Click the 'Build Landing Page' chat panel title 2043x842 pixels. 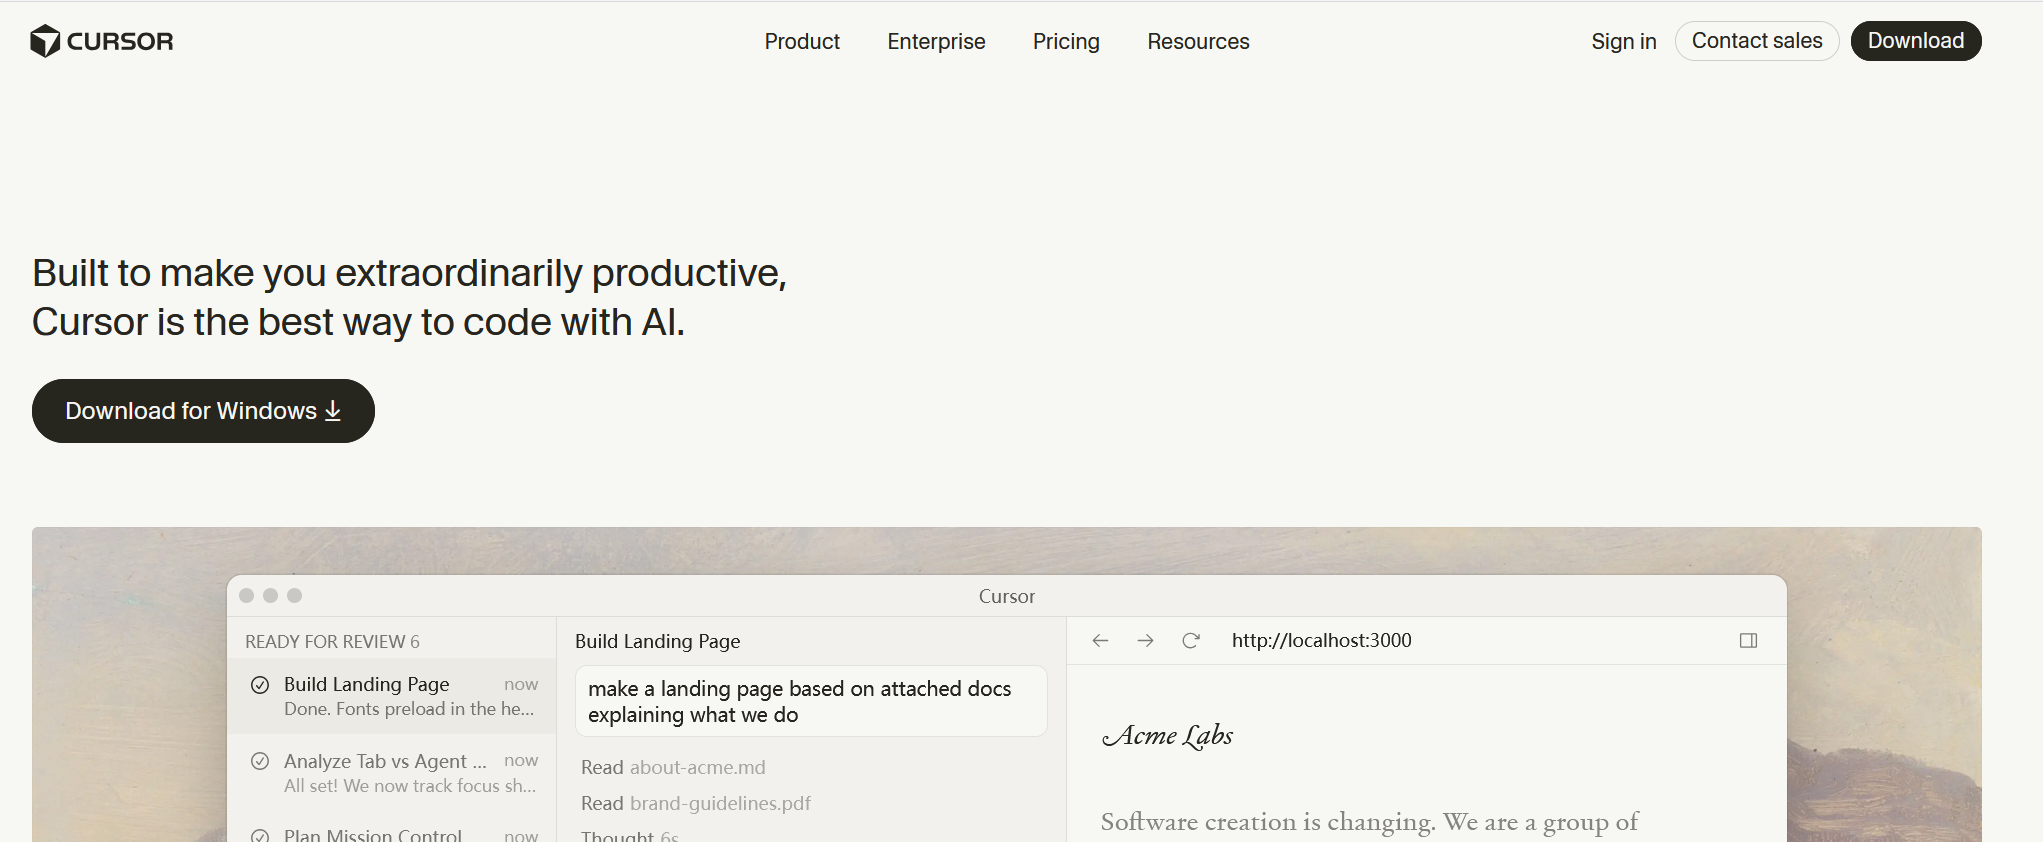658,641
